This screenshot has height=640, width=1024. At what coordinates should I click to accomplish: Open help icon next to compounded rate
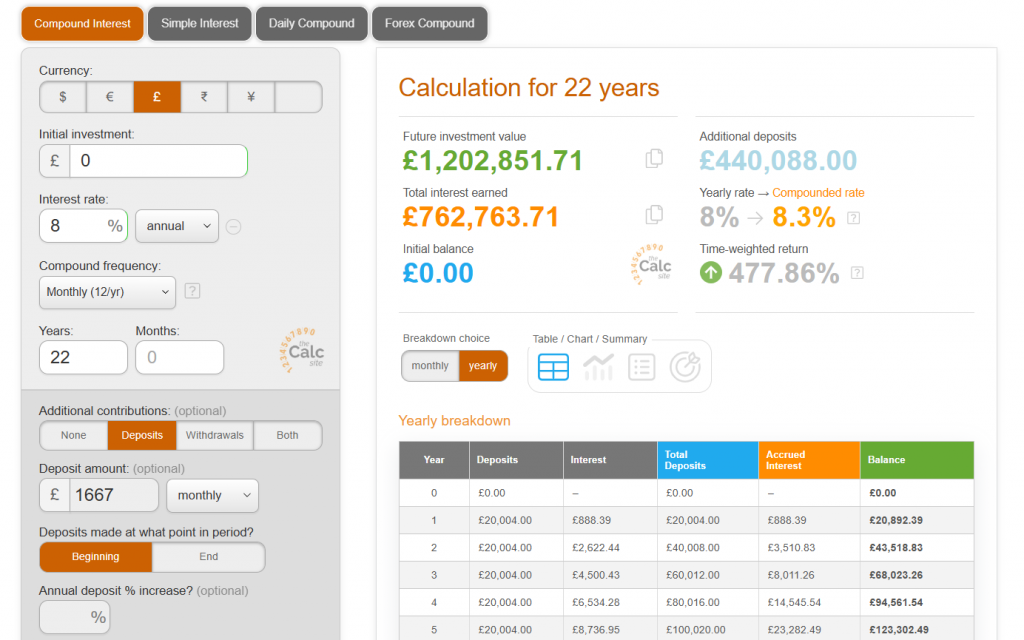(x=855, y=217)
